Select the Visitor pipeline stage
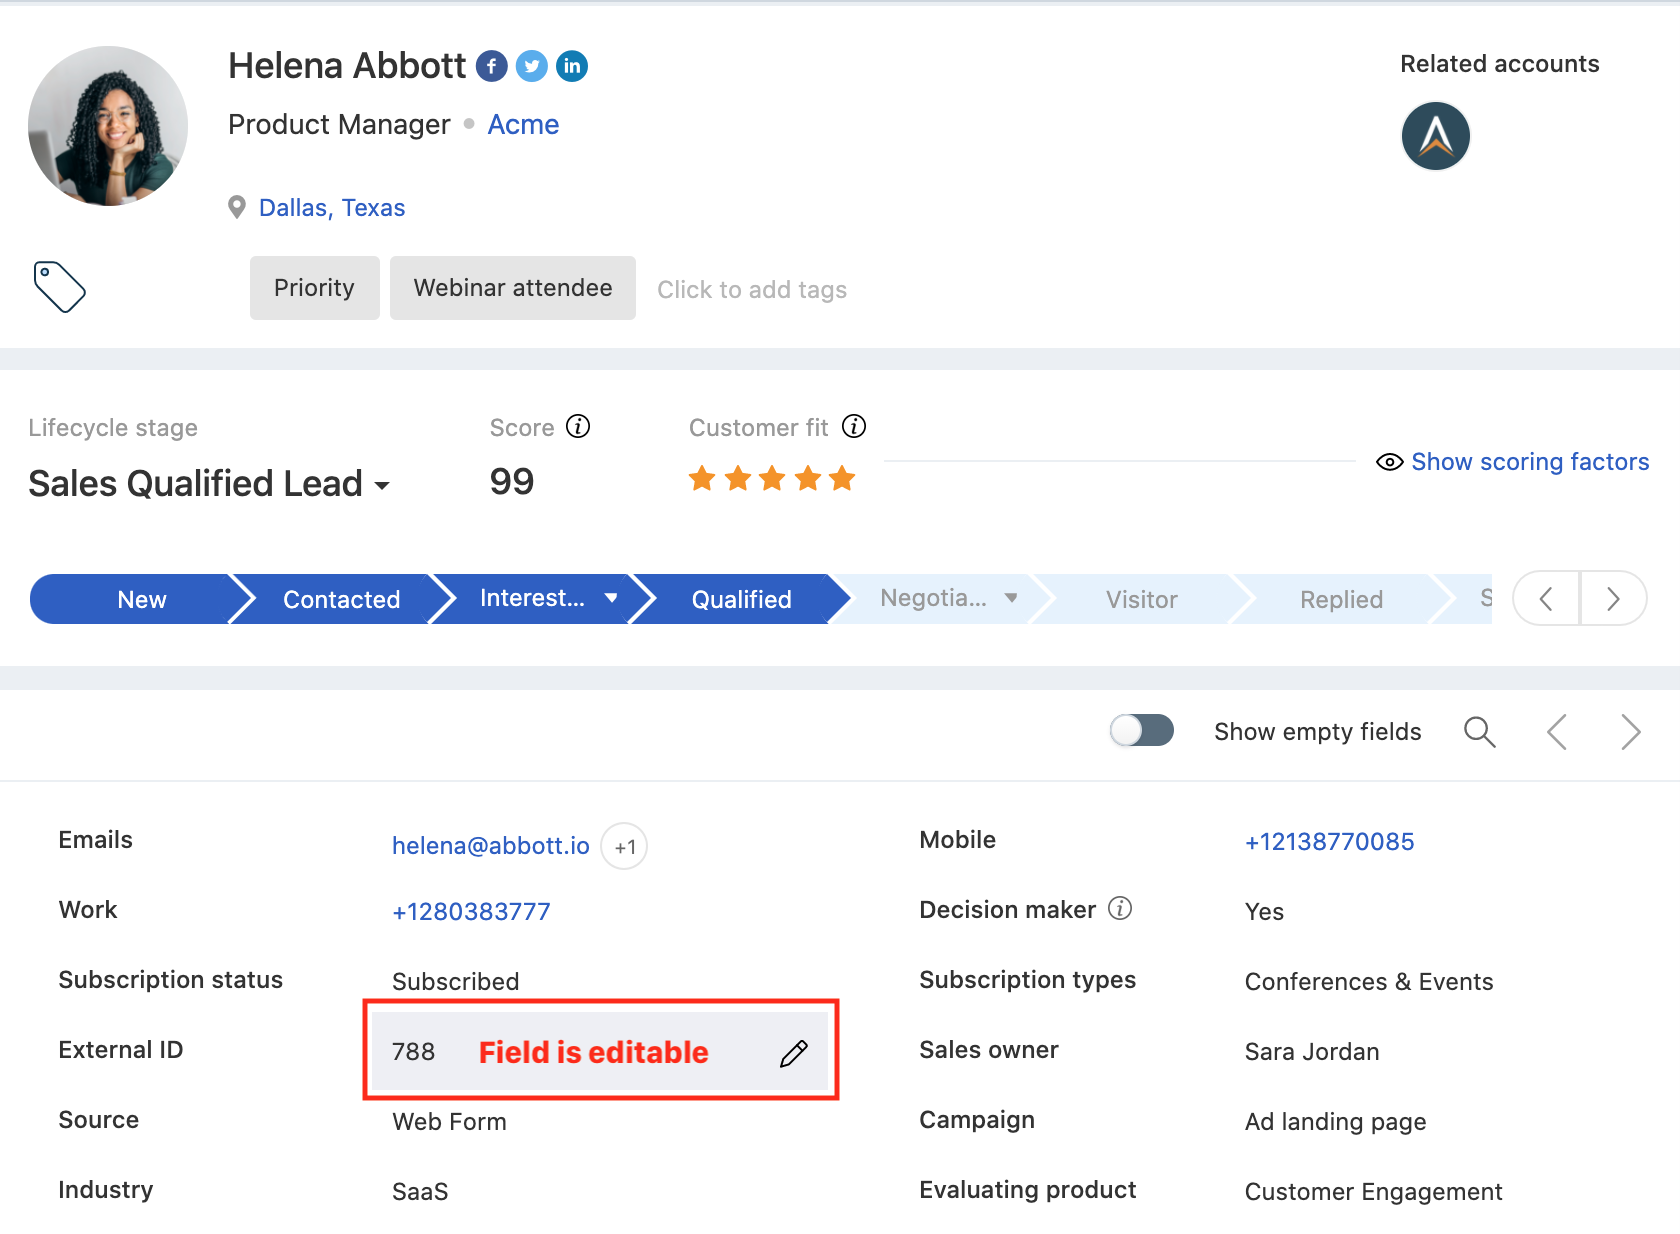The height and width of the screenshot is (1234, 1680). [1141, 598]
